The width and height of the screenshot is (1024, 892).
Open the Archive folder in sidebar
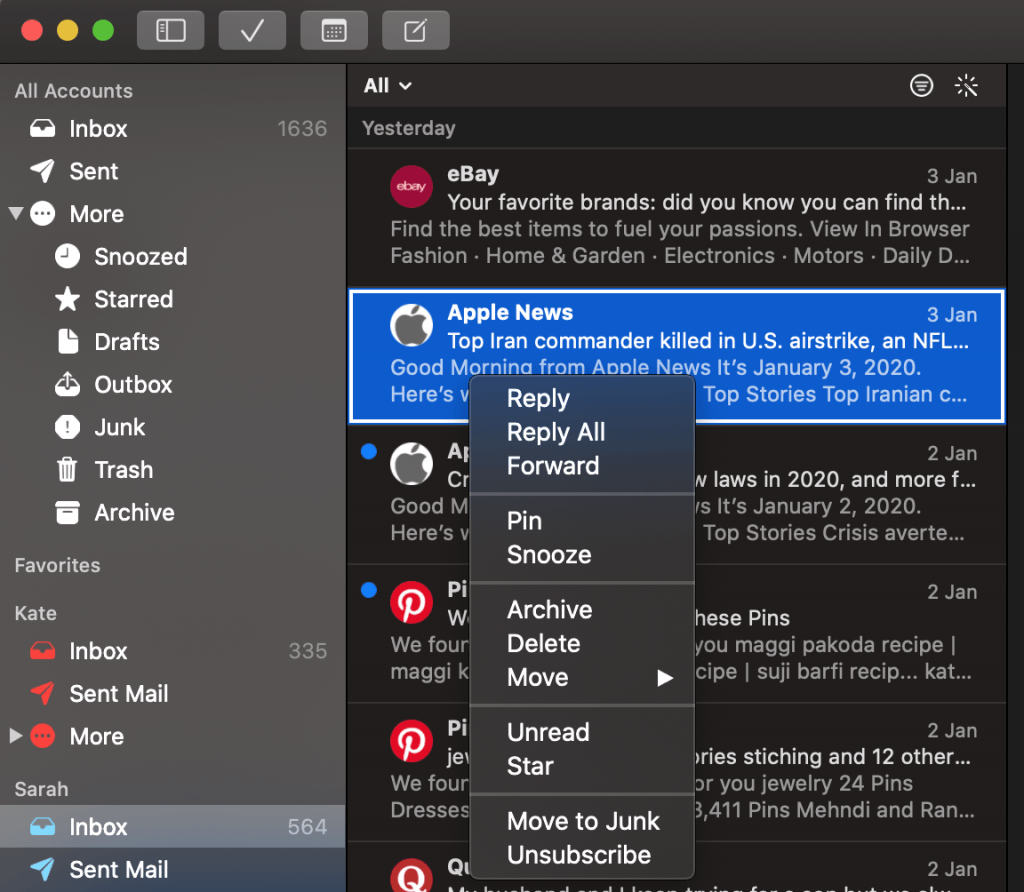click(x=173, y=513)
